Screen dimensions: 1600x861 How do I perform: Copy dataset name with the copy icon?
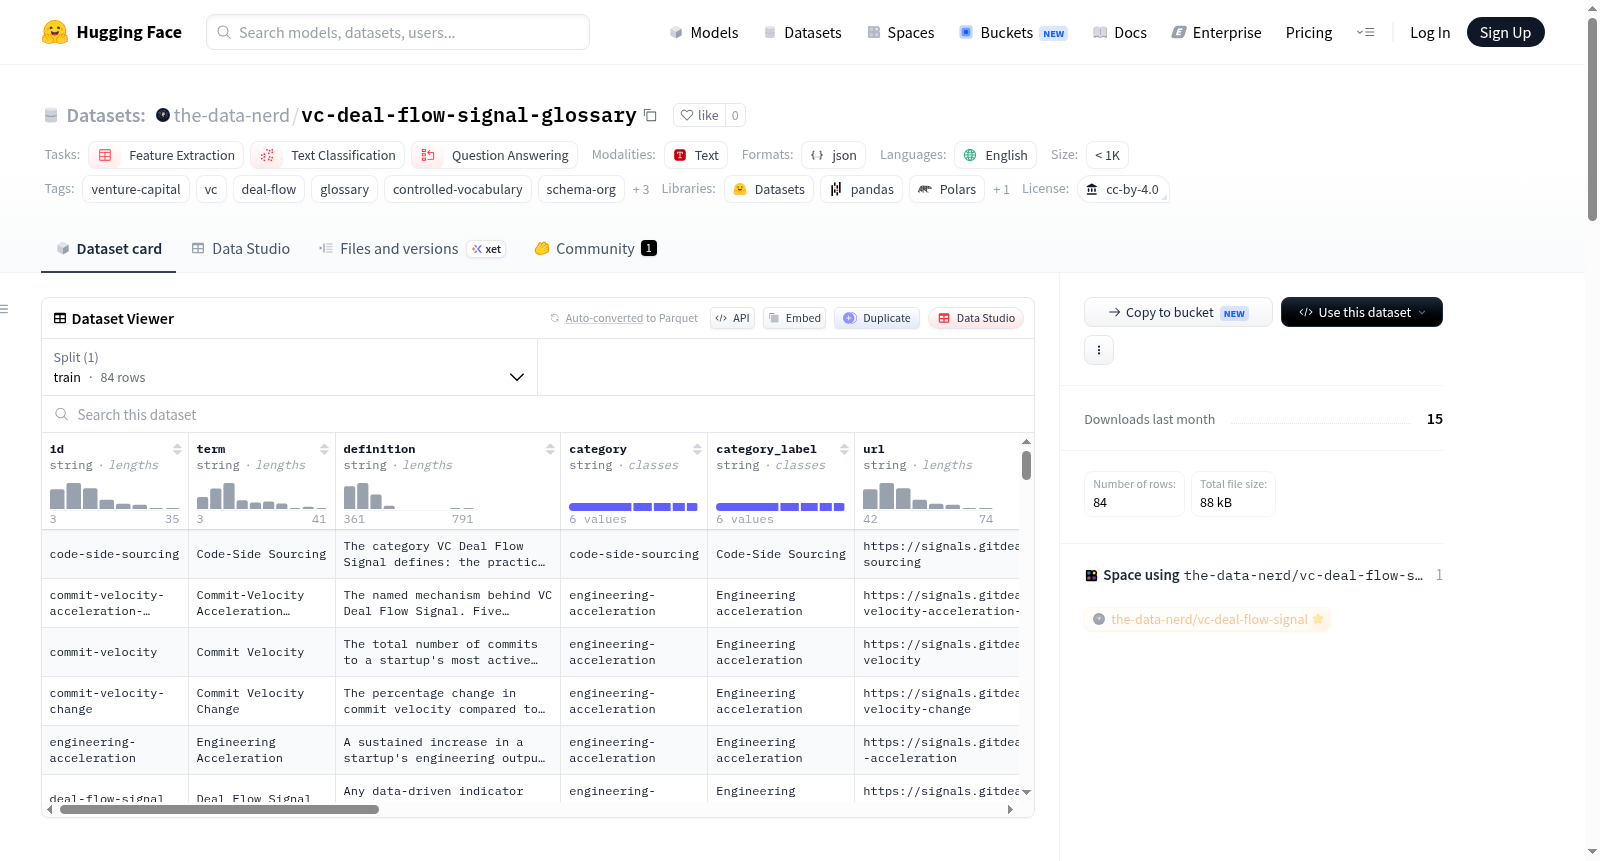point(650,115)
